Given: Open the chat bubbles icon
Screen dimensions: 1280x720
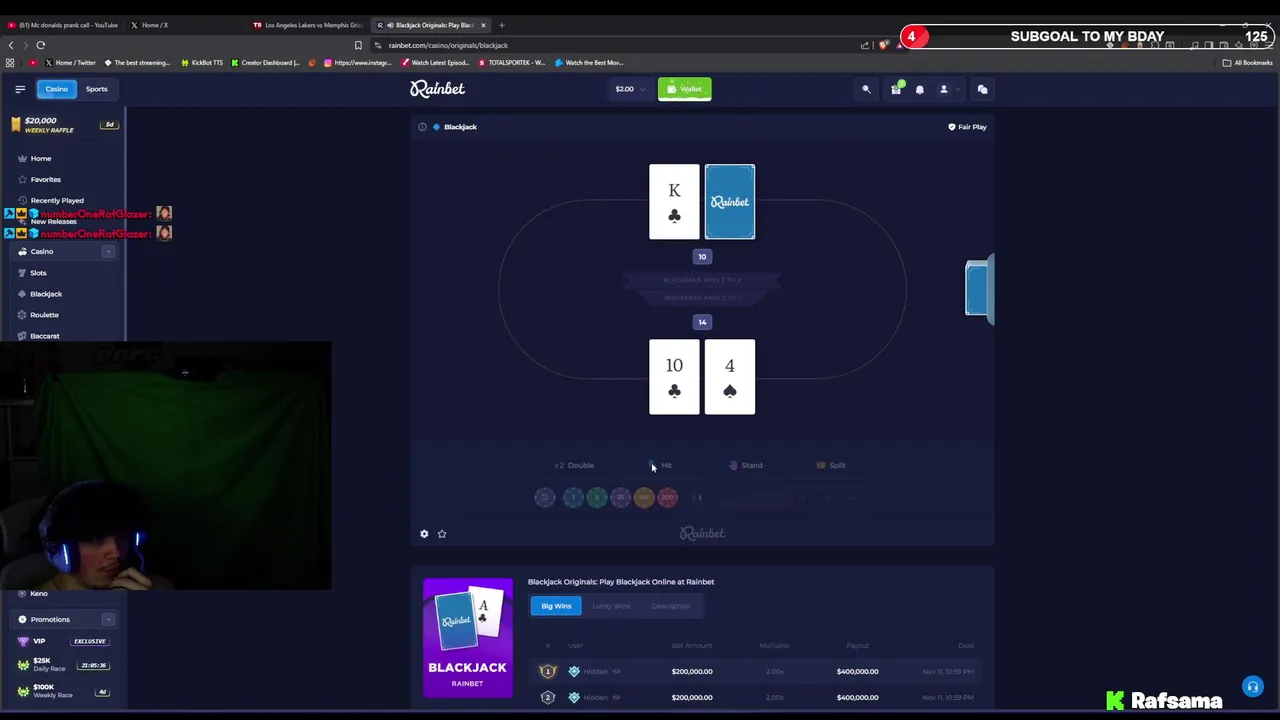Looking at the screenshot, I should pyautogui.click(x=982, y=89).
